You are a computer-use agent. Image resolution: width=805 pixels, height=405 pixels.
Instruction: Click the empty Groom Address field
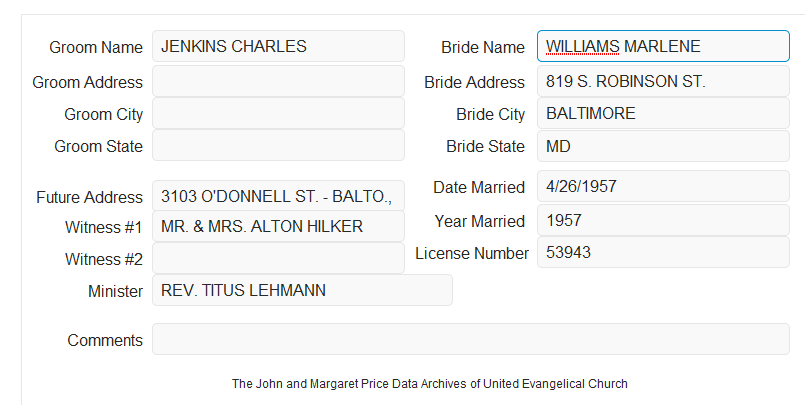click(x=278, y=81)
